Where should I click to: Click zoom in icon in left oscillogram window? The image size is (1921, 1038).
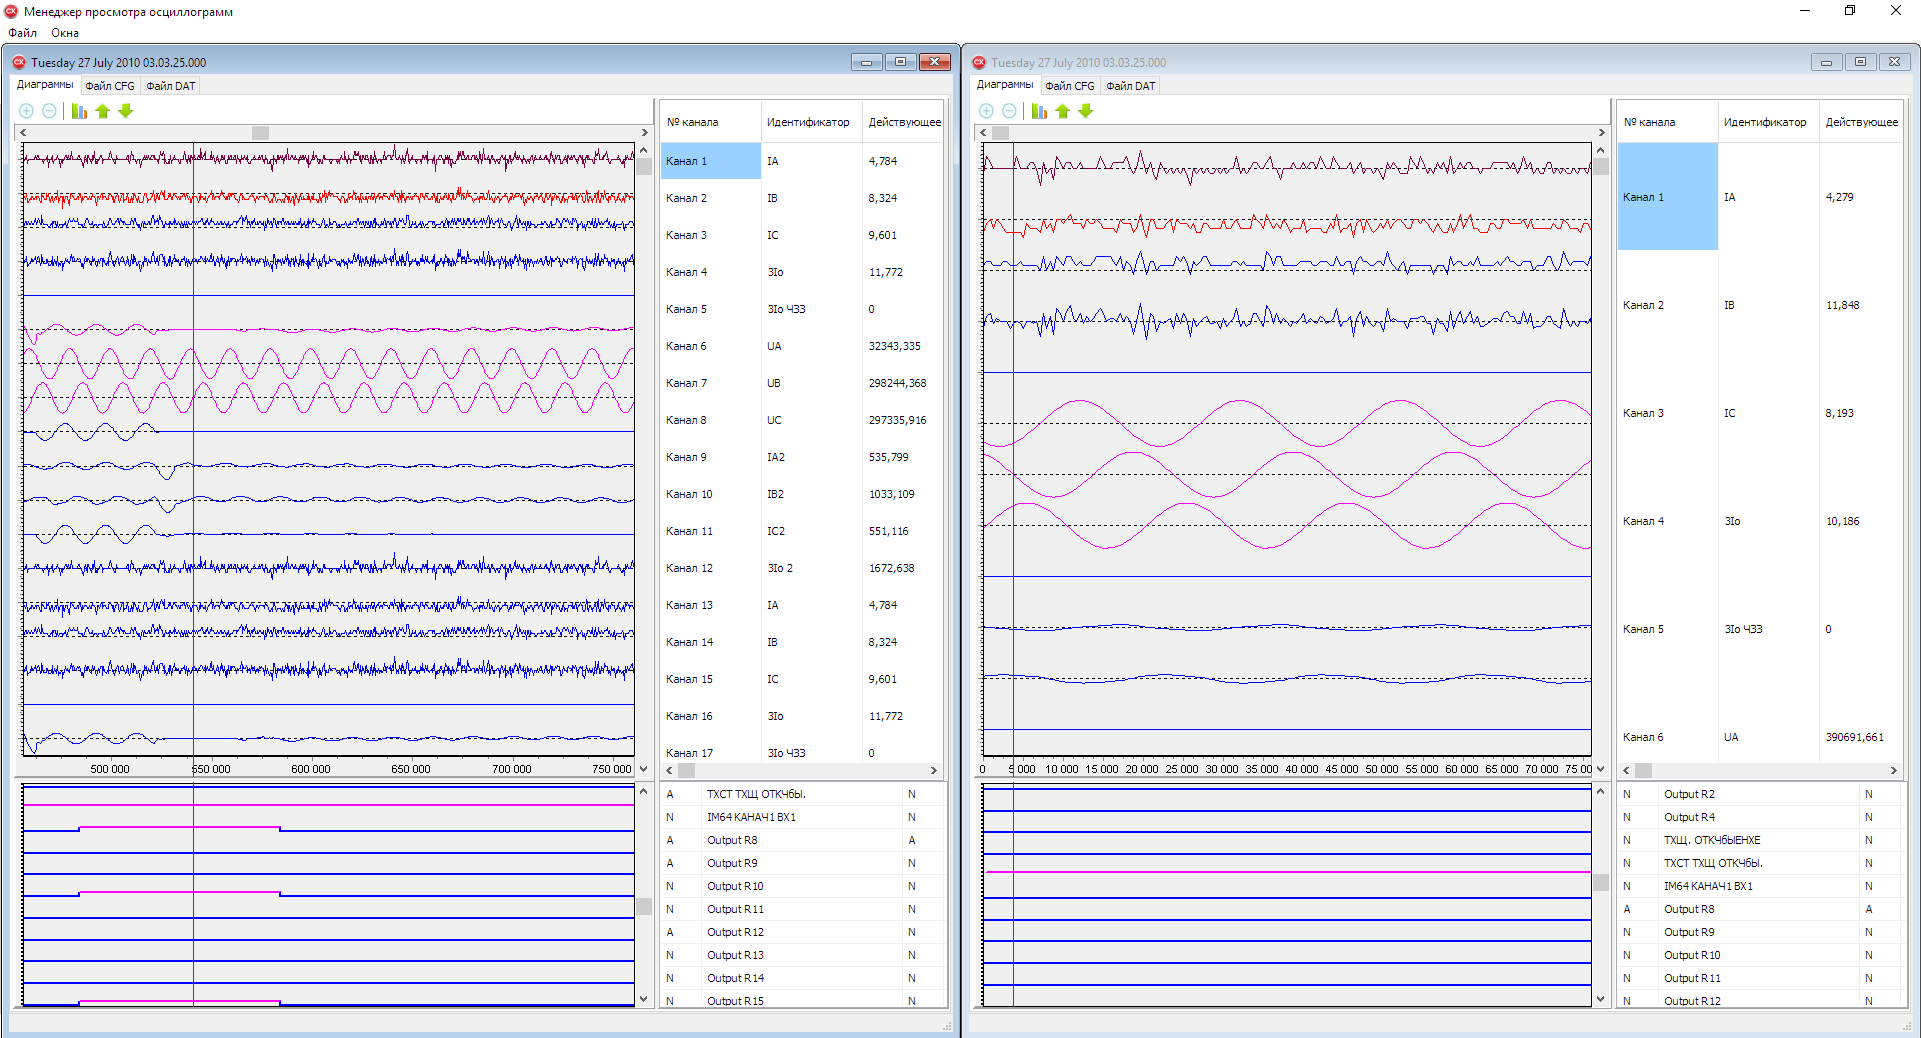click(x=27, y=111)
